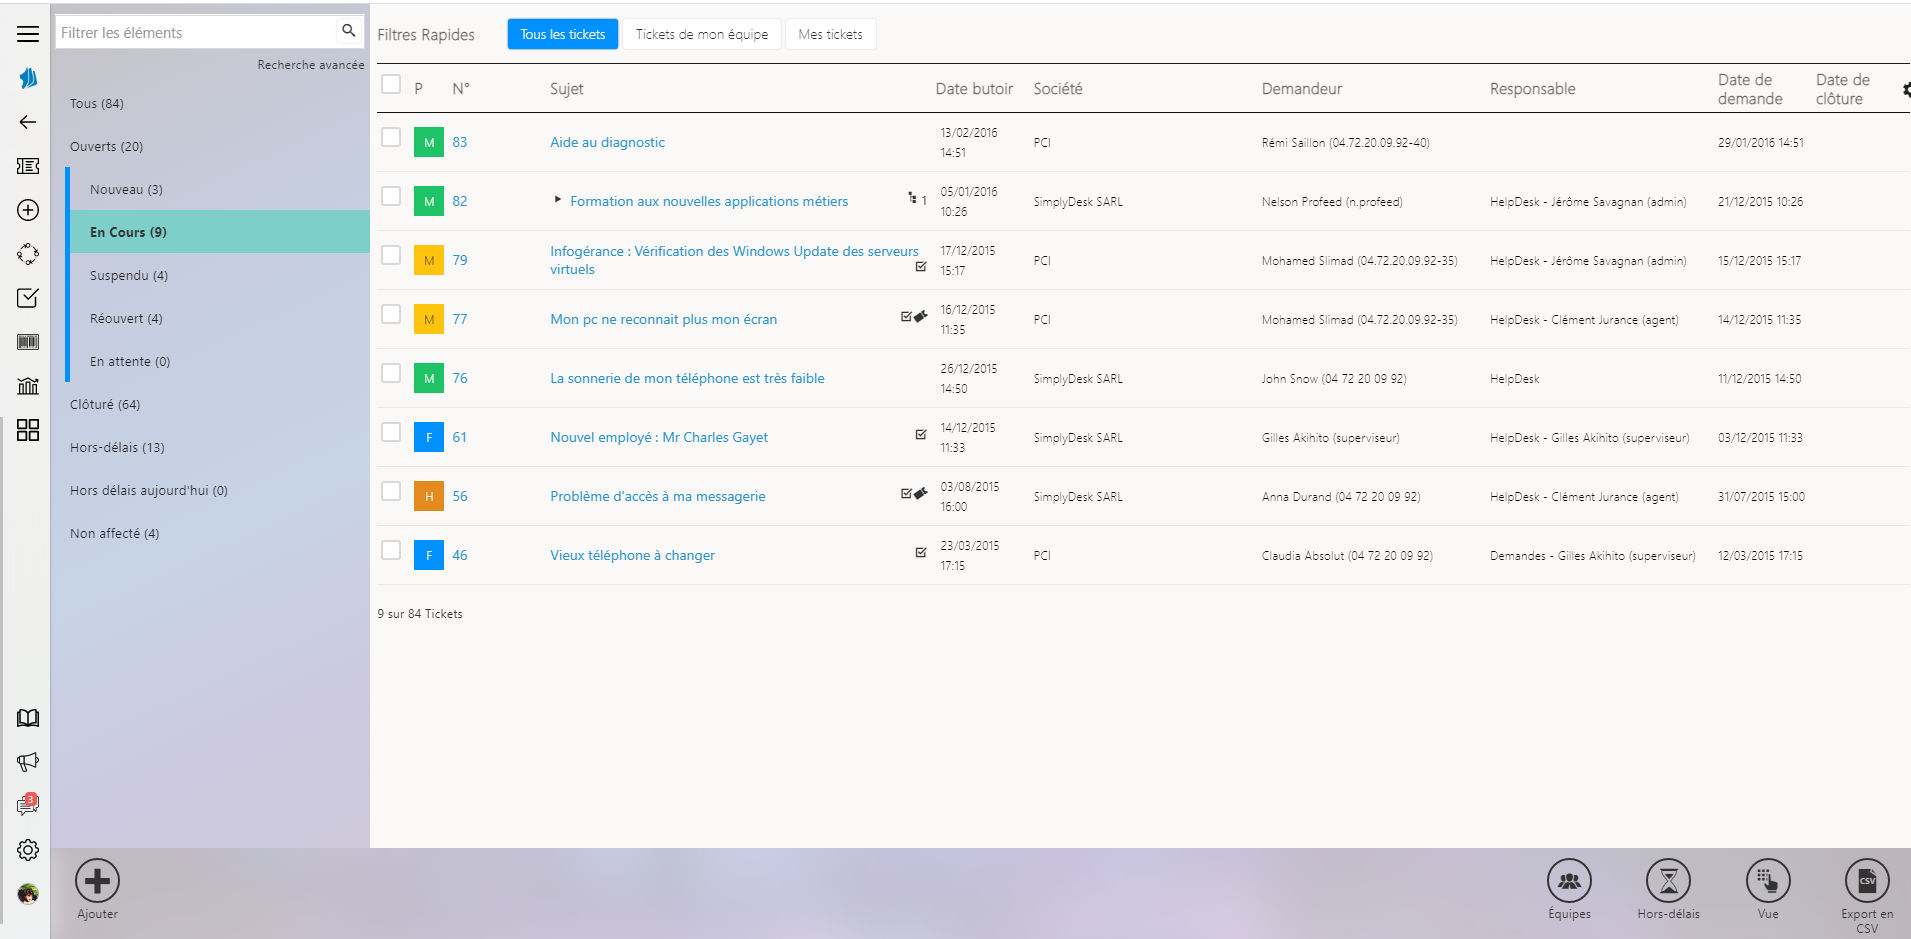1911x939 pixels.
Task: Open ticket Mon pc ne reconnait plus mon écran
Action: [x=663, y=319]
